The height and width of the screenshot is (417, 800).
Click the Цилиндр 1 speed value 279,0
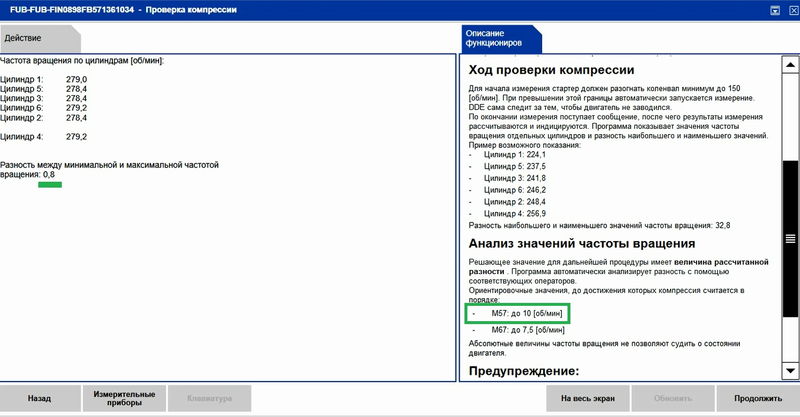point(77,79)
